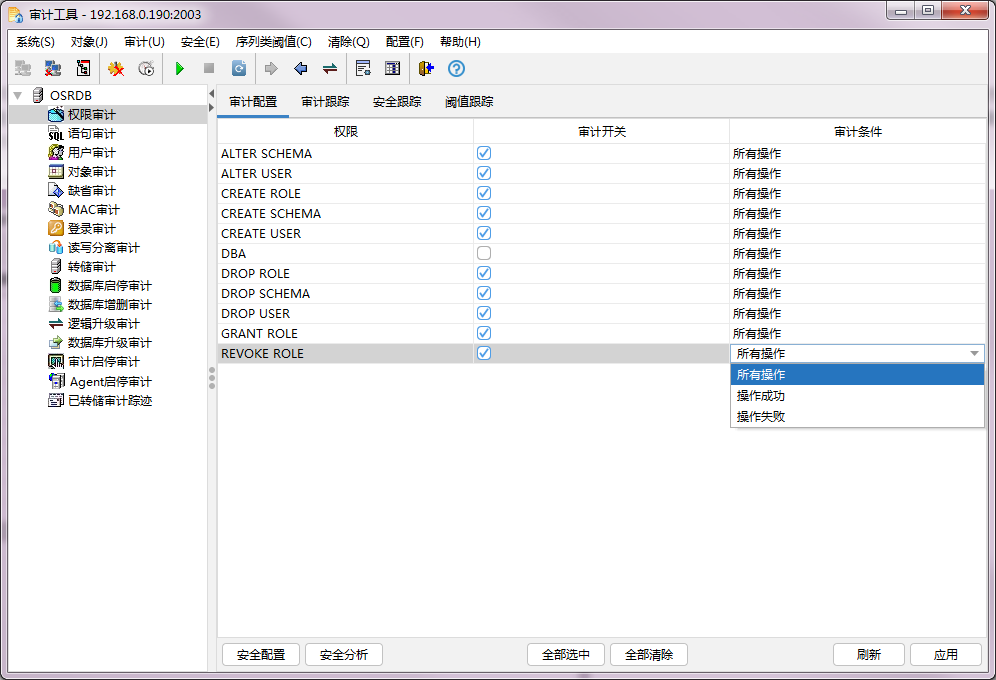Select the 登录审计 key icon in sidebar

(90, 228)
